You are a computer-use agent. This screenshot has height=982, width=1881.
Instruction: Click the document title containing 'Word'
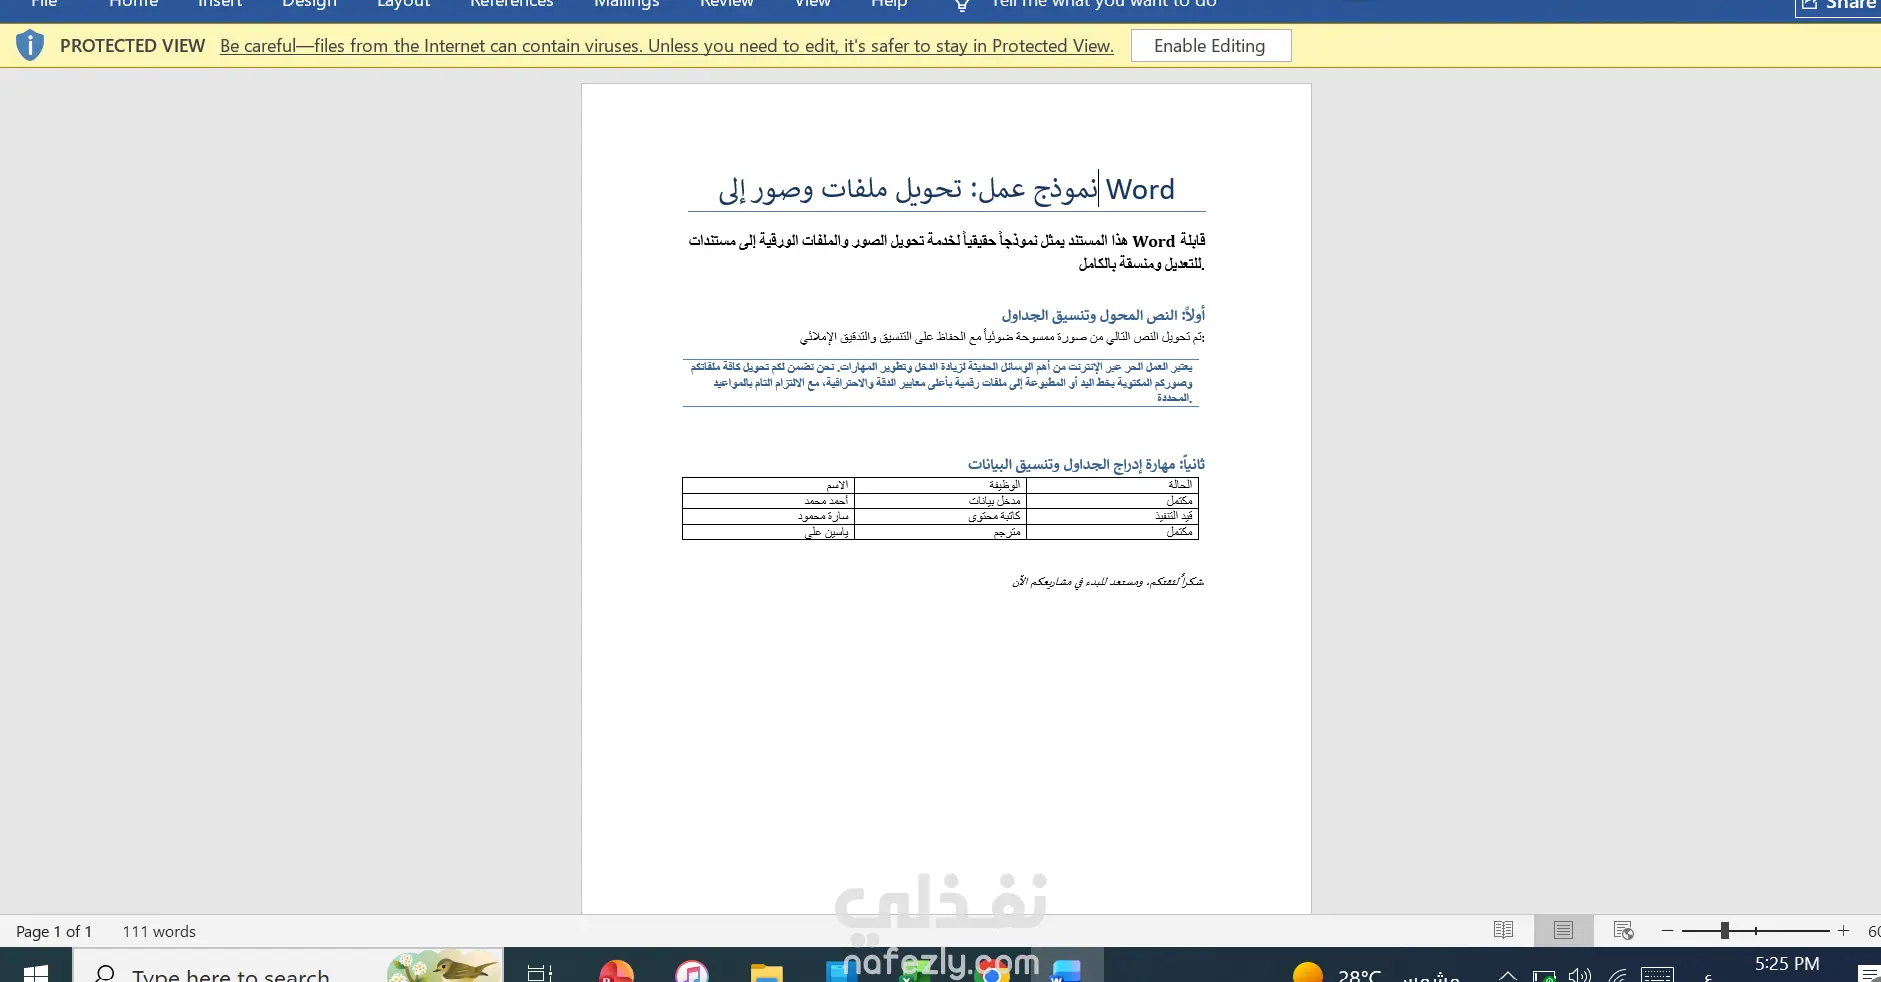[946, 189]
